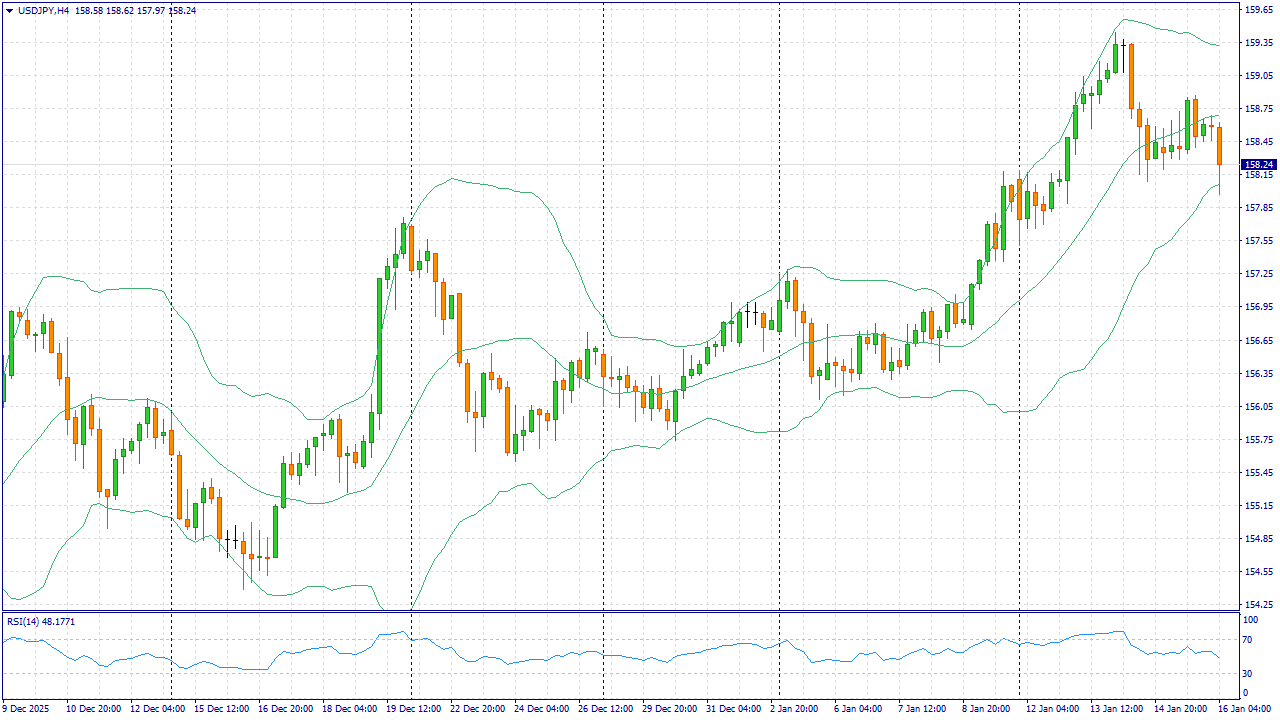The image size is (1280, 720).
Task: Click the RSI scale 100 level label
Action: 1251,620
